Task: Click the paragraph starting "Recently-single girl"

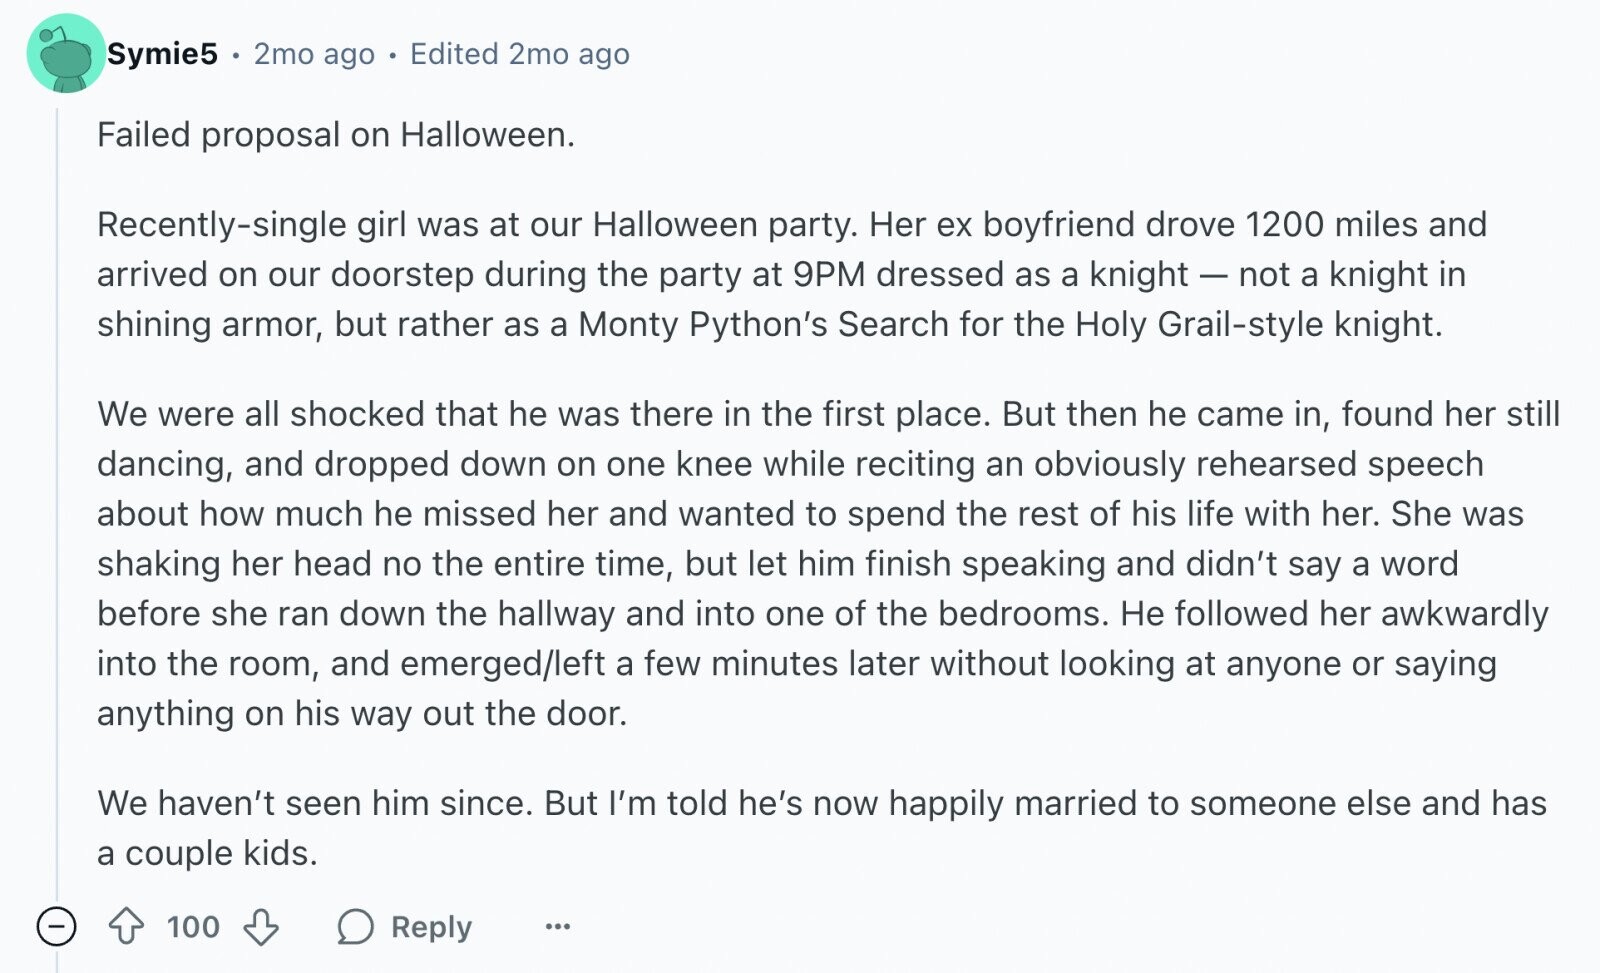Action: pyautogui.click(x=792, y=274)
